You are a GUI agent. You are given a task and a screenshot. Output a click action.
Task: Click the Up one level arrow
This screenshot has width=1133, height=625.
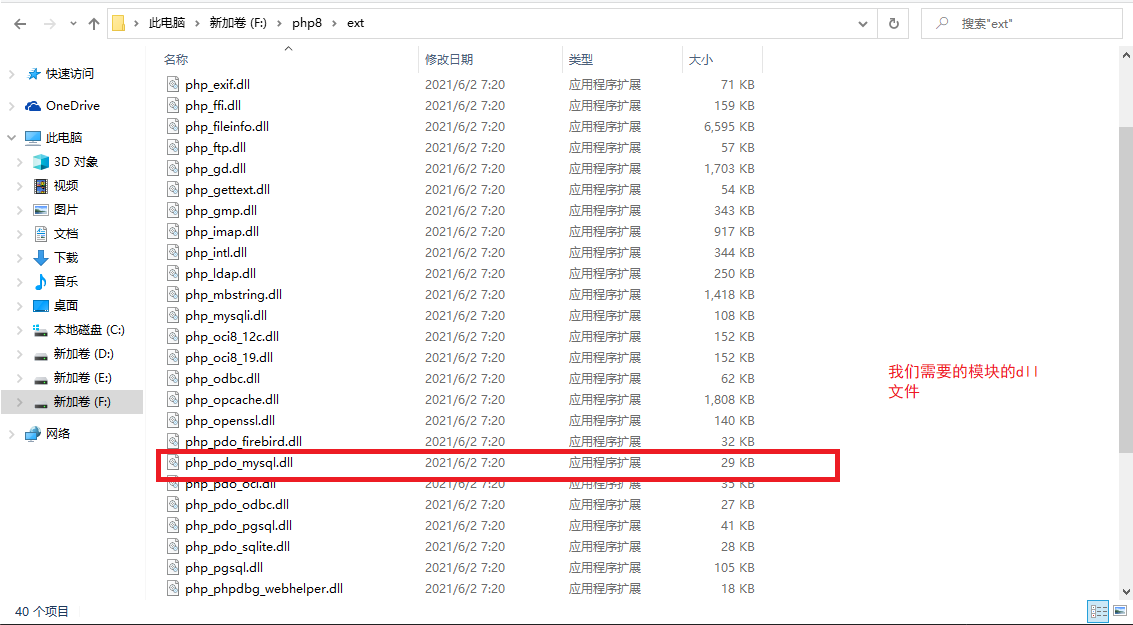point(94,24)
